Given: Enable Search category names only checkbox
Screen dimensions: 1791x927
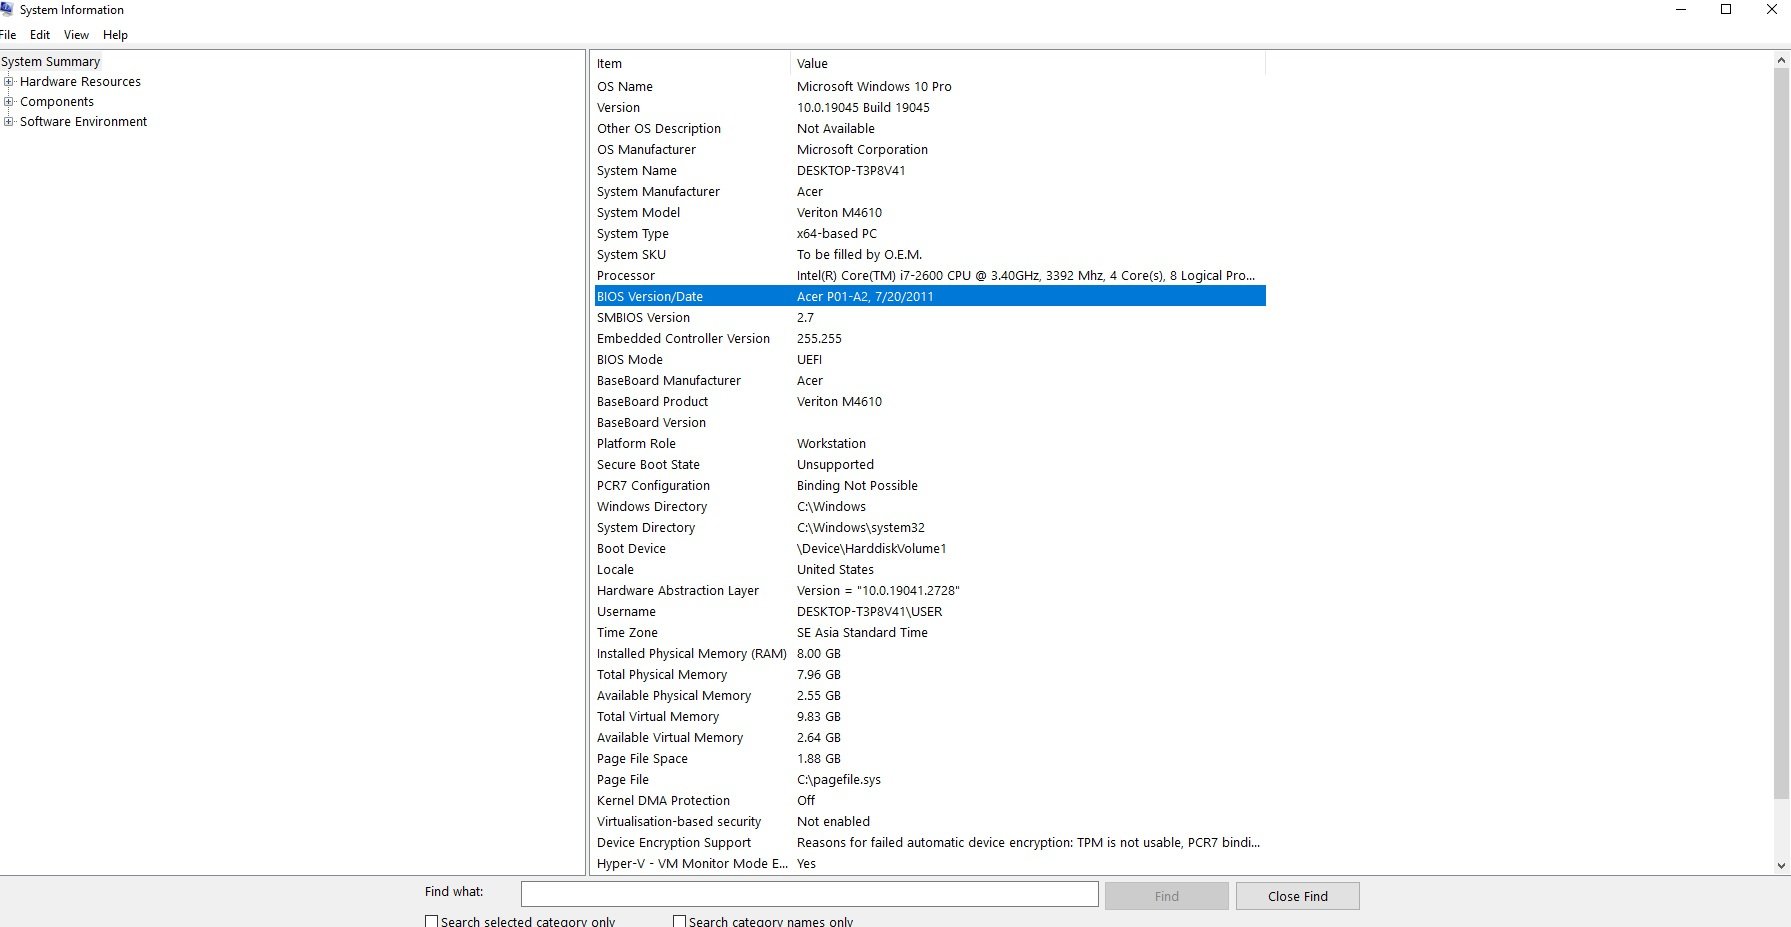Looking at the screenshot, I should pyautogui.click(x=679, y=922).
